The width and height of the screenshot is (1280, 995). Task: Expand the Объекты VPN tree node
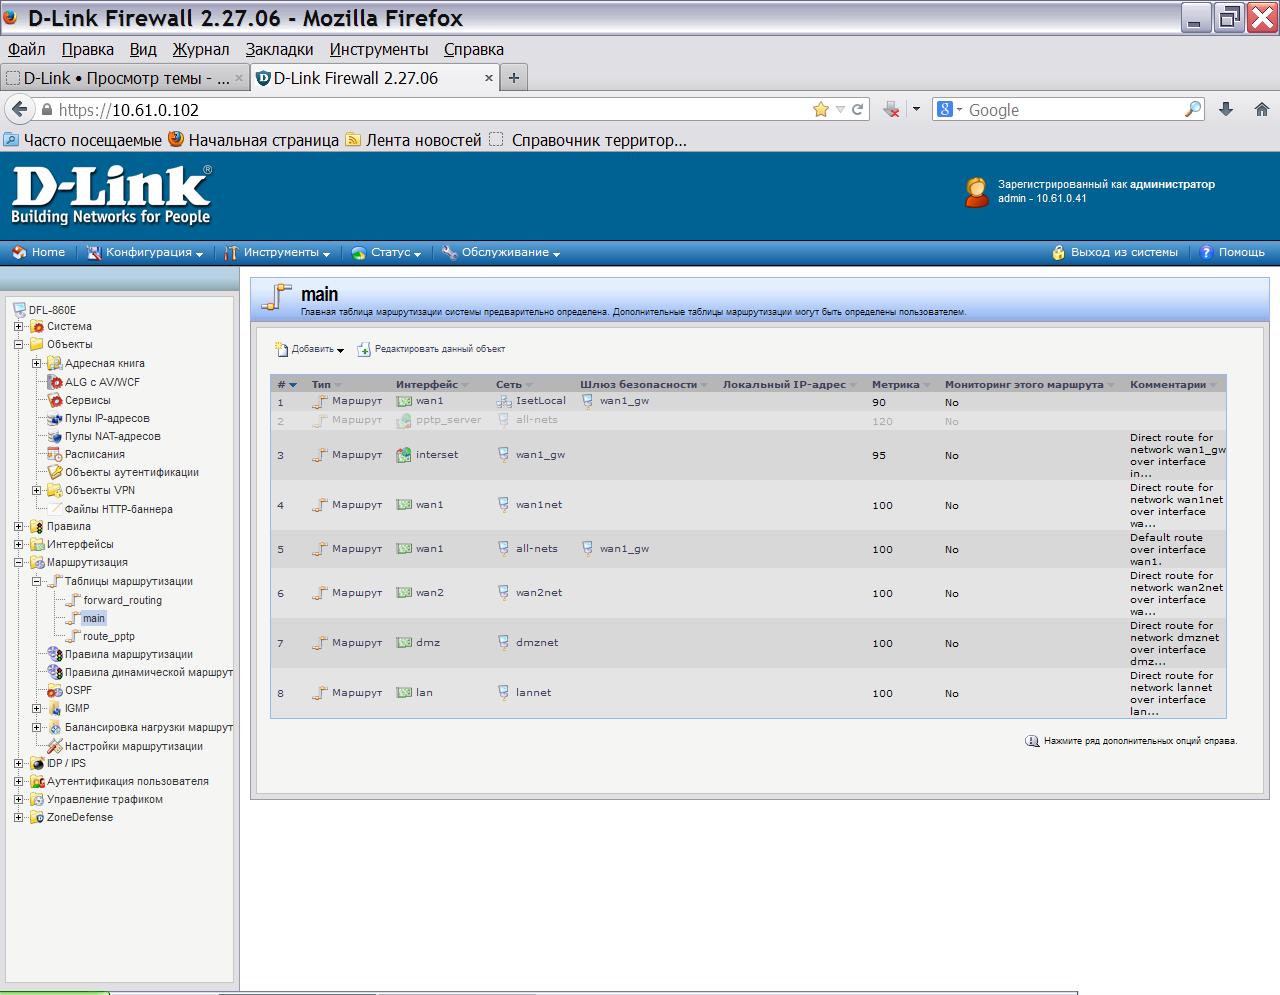pos(36,490)
